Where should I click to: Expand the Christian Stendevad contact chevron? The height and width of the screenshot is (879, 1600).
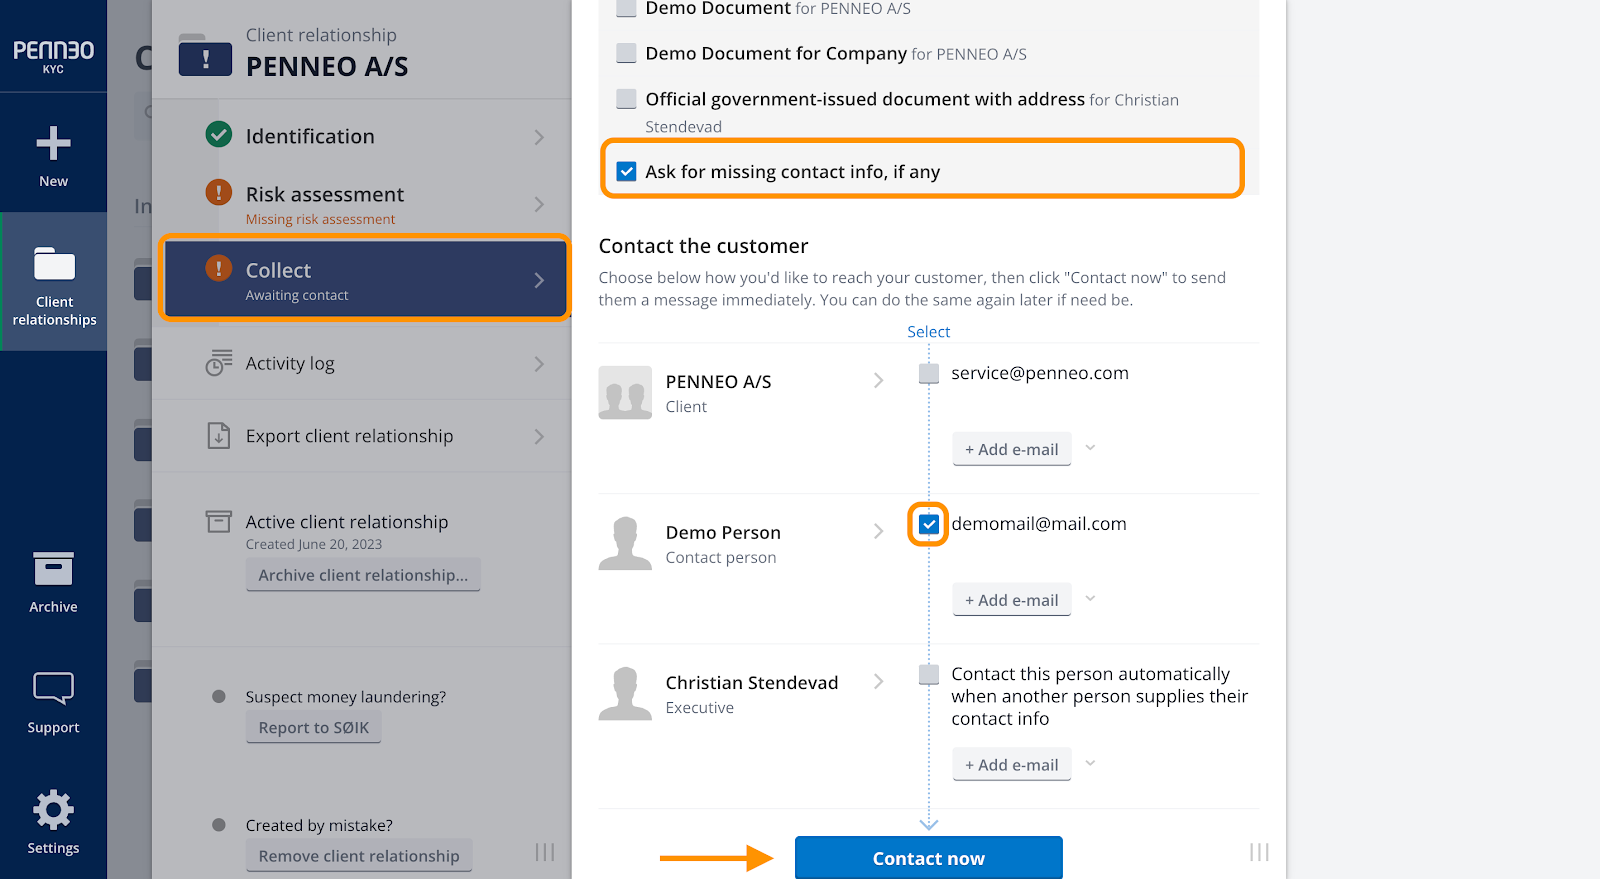pyautogui.click(x=879, y=682)
